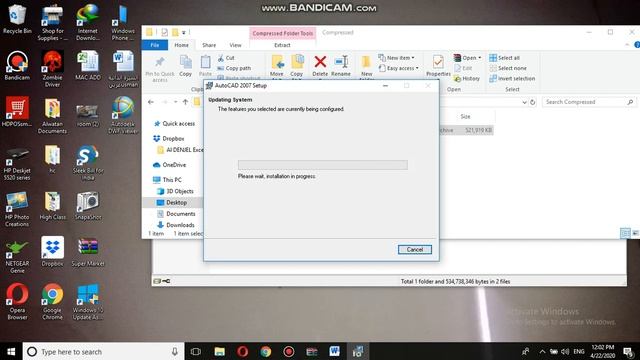Click the Compressed Folder Tools tab header
The image size is (640, 360).
tap(282, 33)
